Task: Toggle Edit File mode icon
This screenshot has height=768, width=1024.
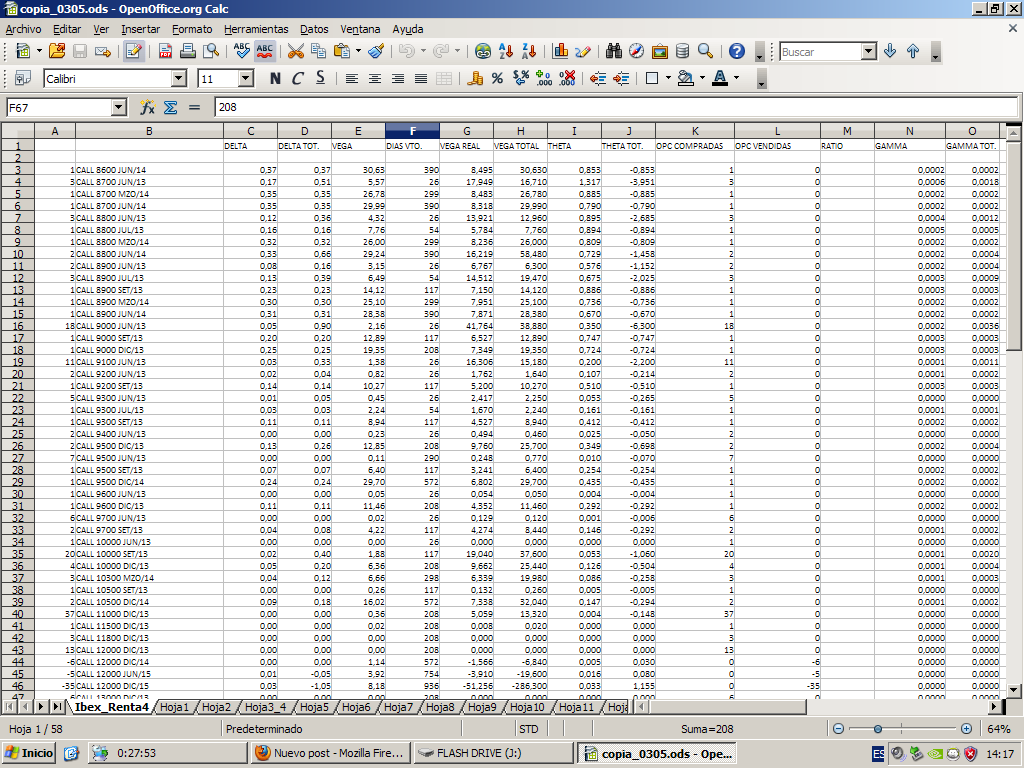Action: [x=134, y=51]
